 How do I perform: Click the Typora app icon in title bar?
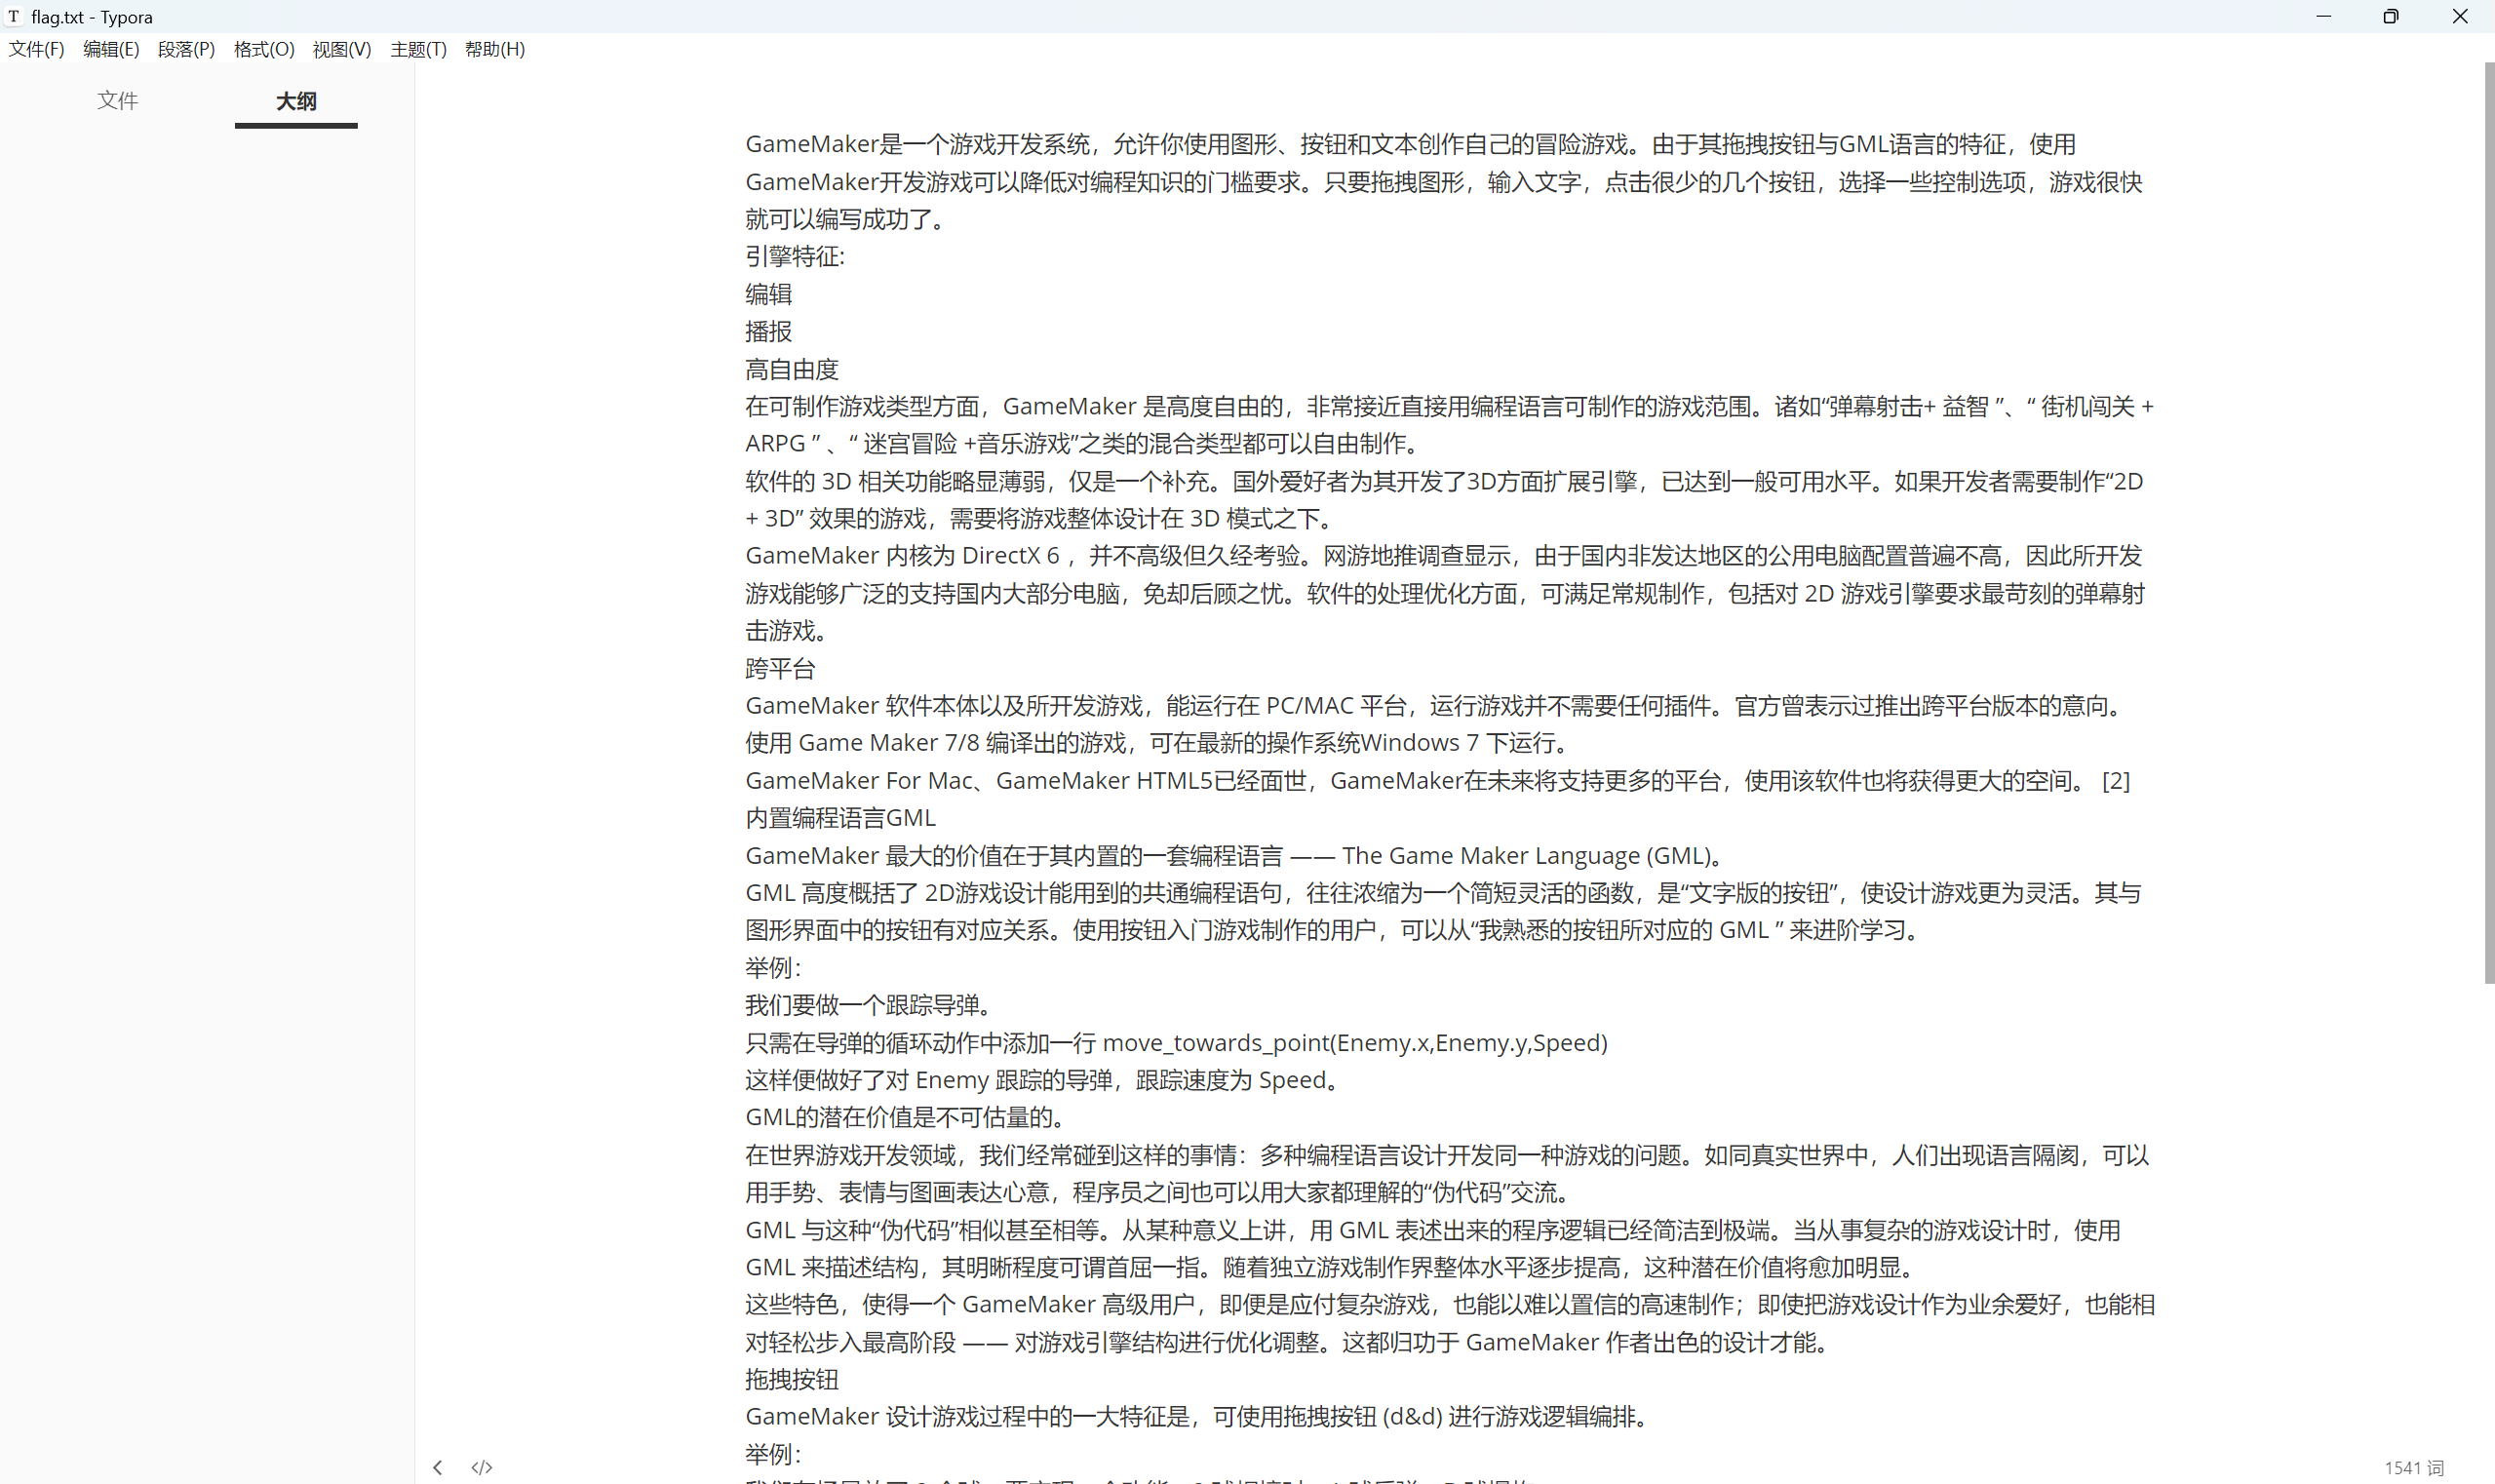click(x=14, y=16)
